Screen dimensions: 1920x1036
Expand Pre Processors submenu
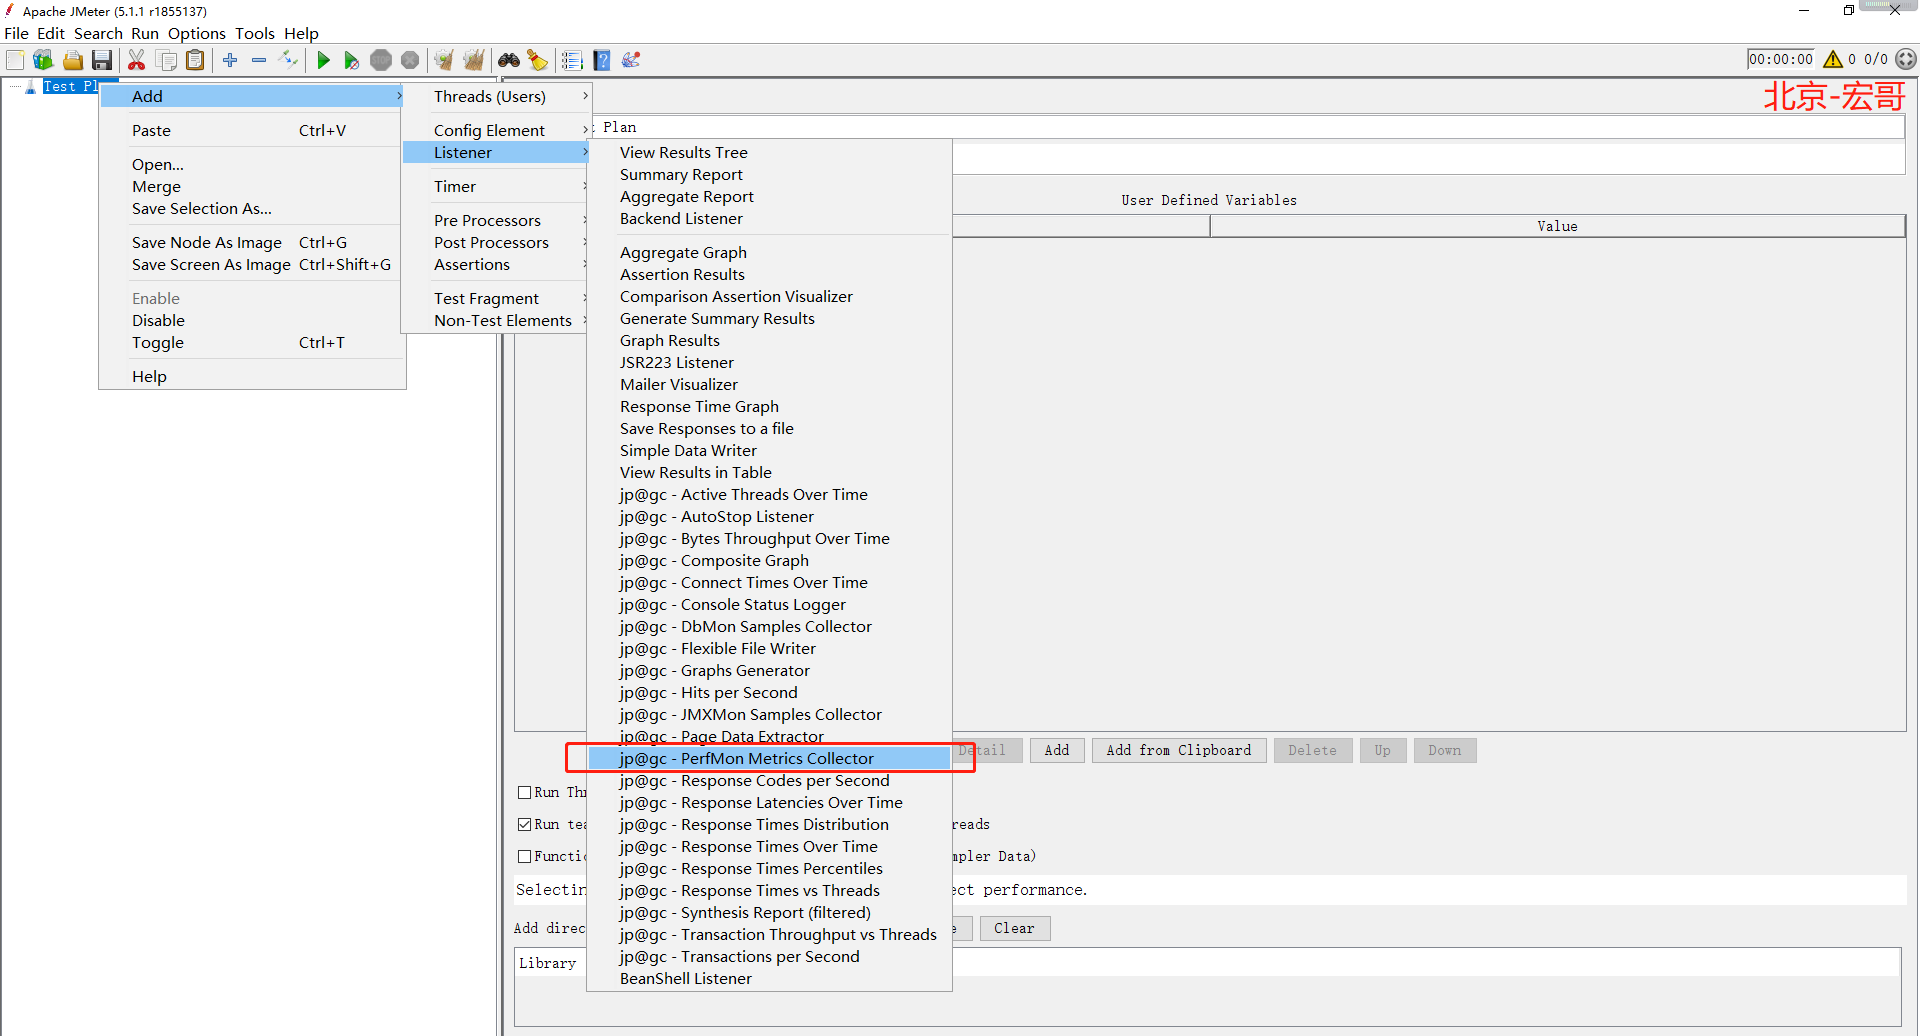pyautogui.click(x=496, y=220)
